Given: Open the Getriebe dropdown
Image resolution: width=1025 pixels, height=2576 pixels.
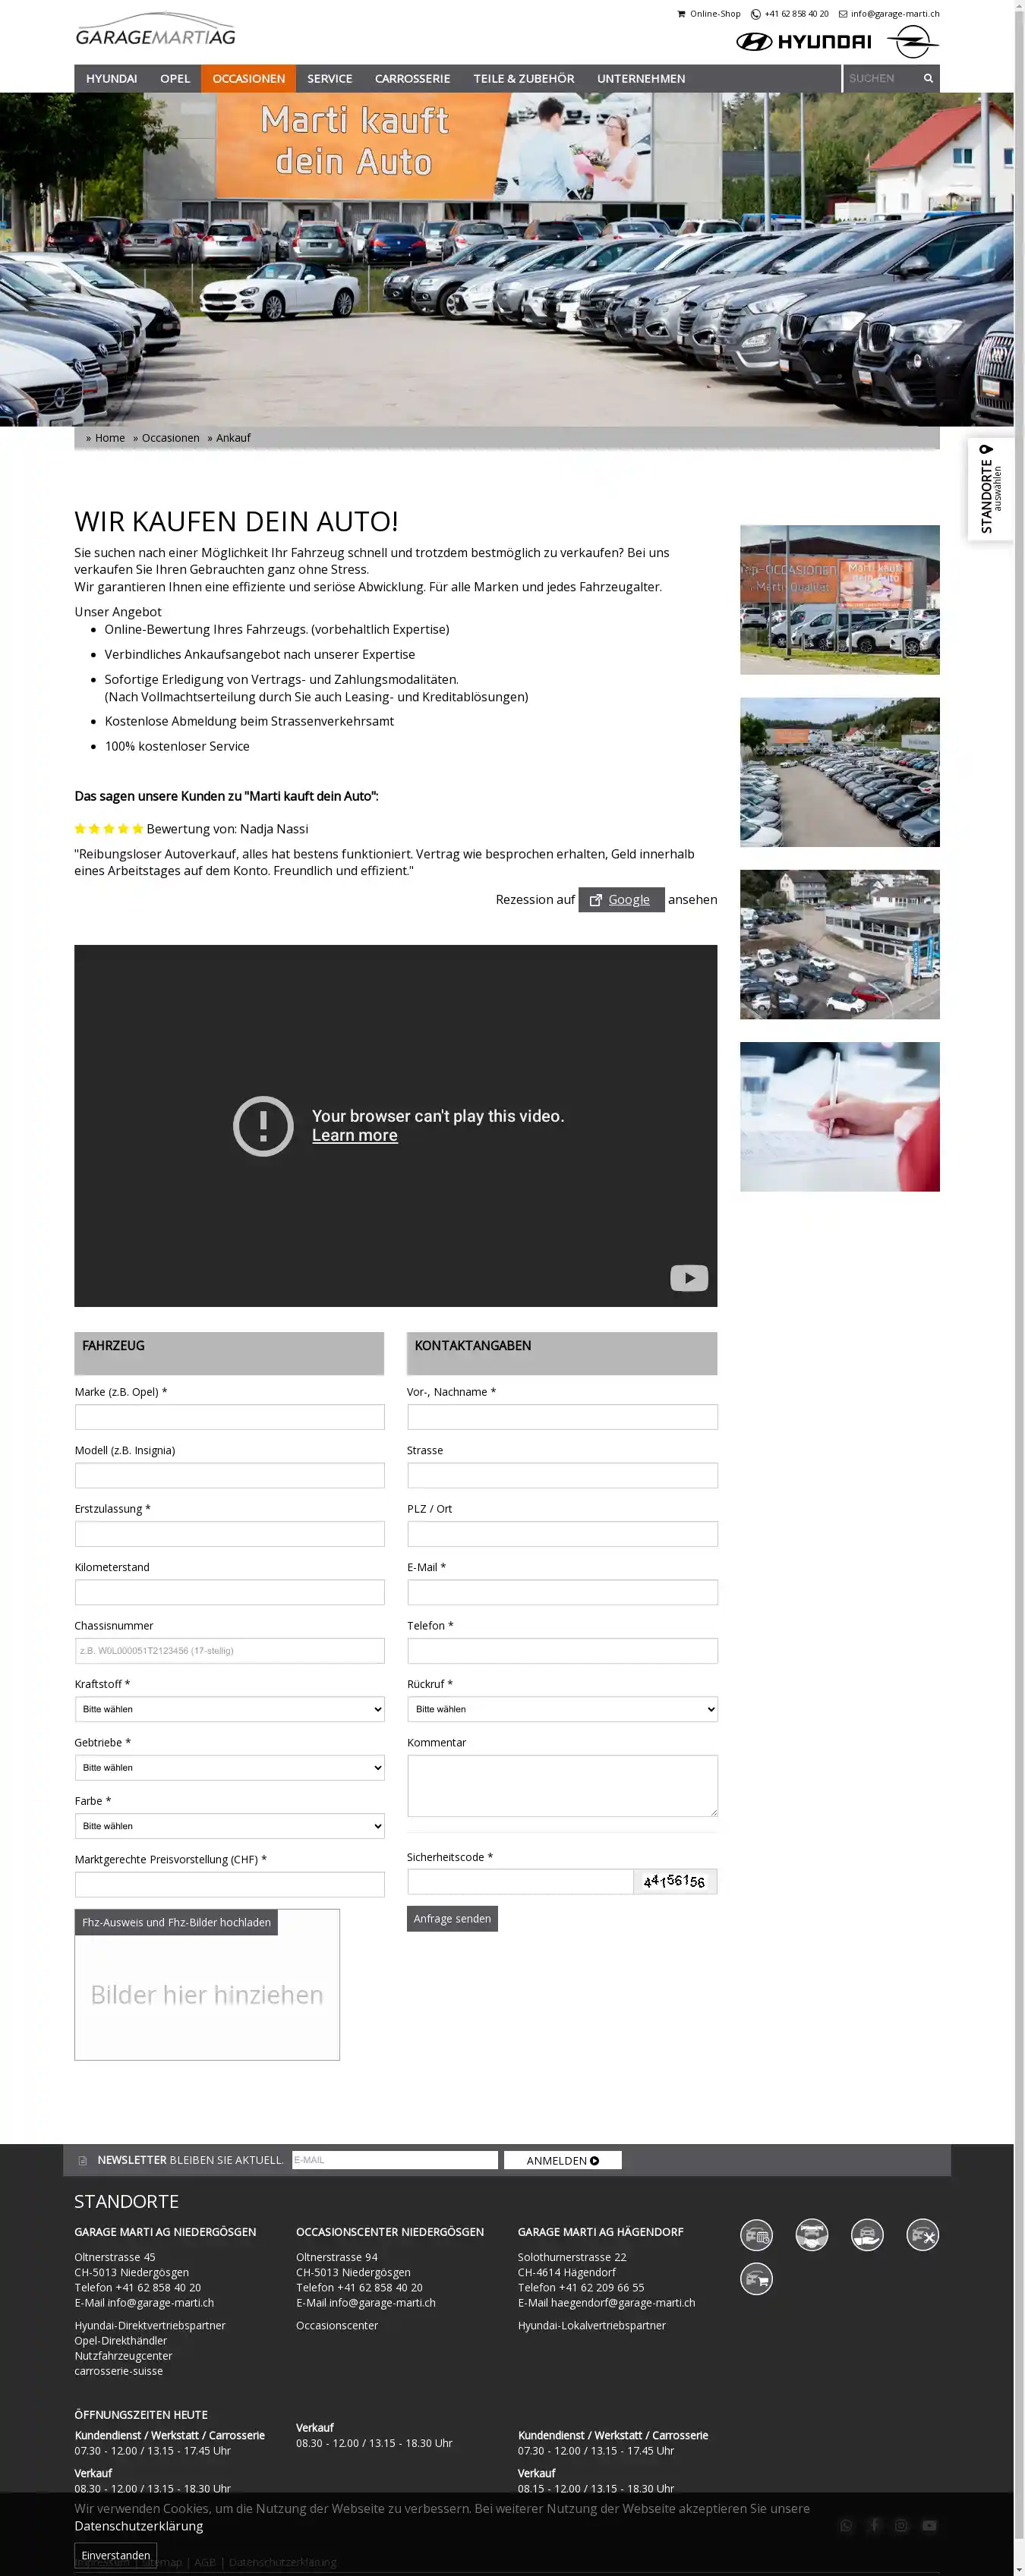Looking at the screenshot, I should click(x=229, y=1767).
